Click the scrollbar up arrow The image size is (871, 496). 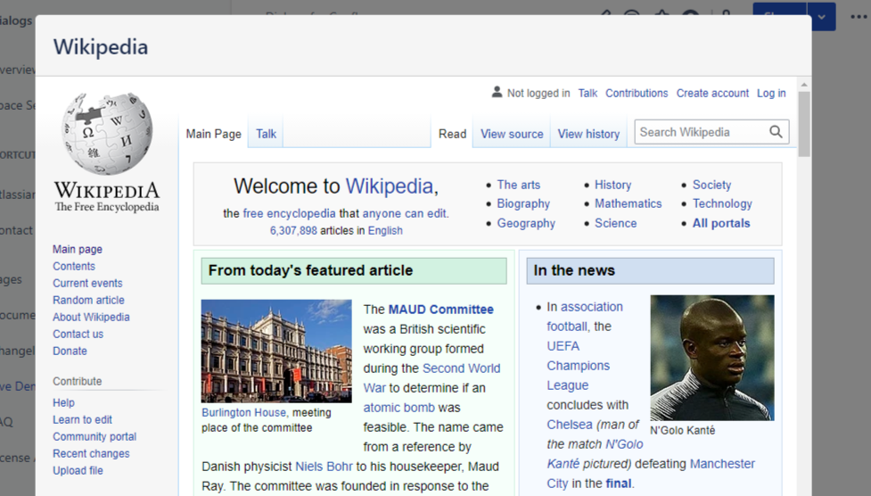coord(804,85)
